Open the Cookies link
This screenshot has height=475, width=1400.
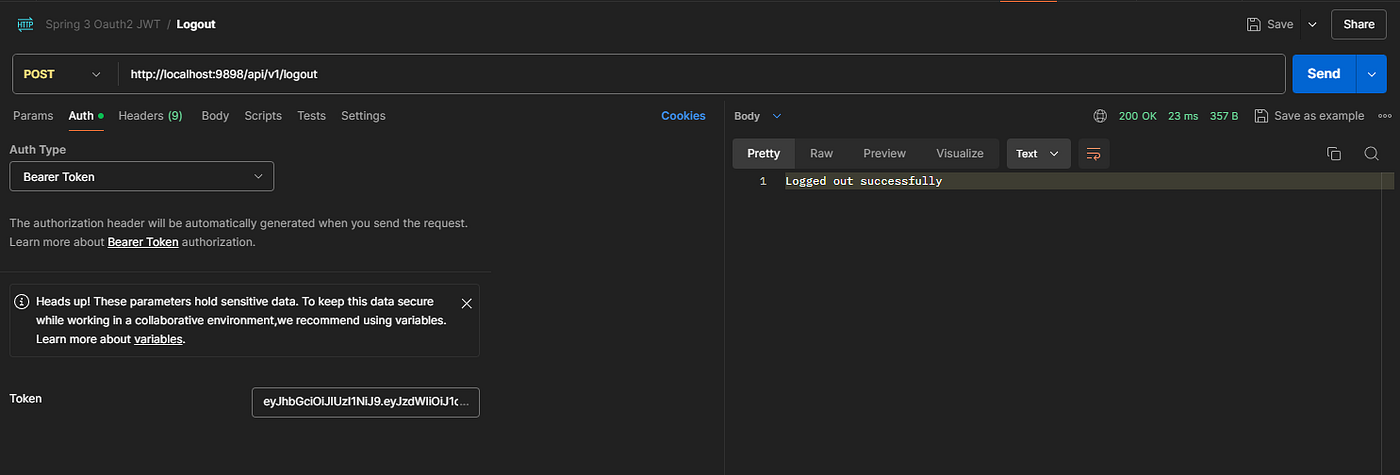[683, 116]
